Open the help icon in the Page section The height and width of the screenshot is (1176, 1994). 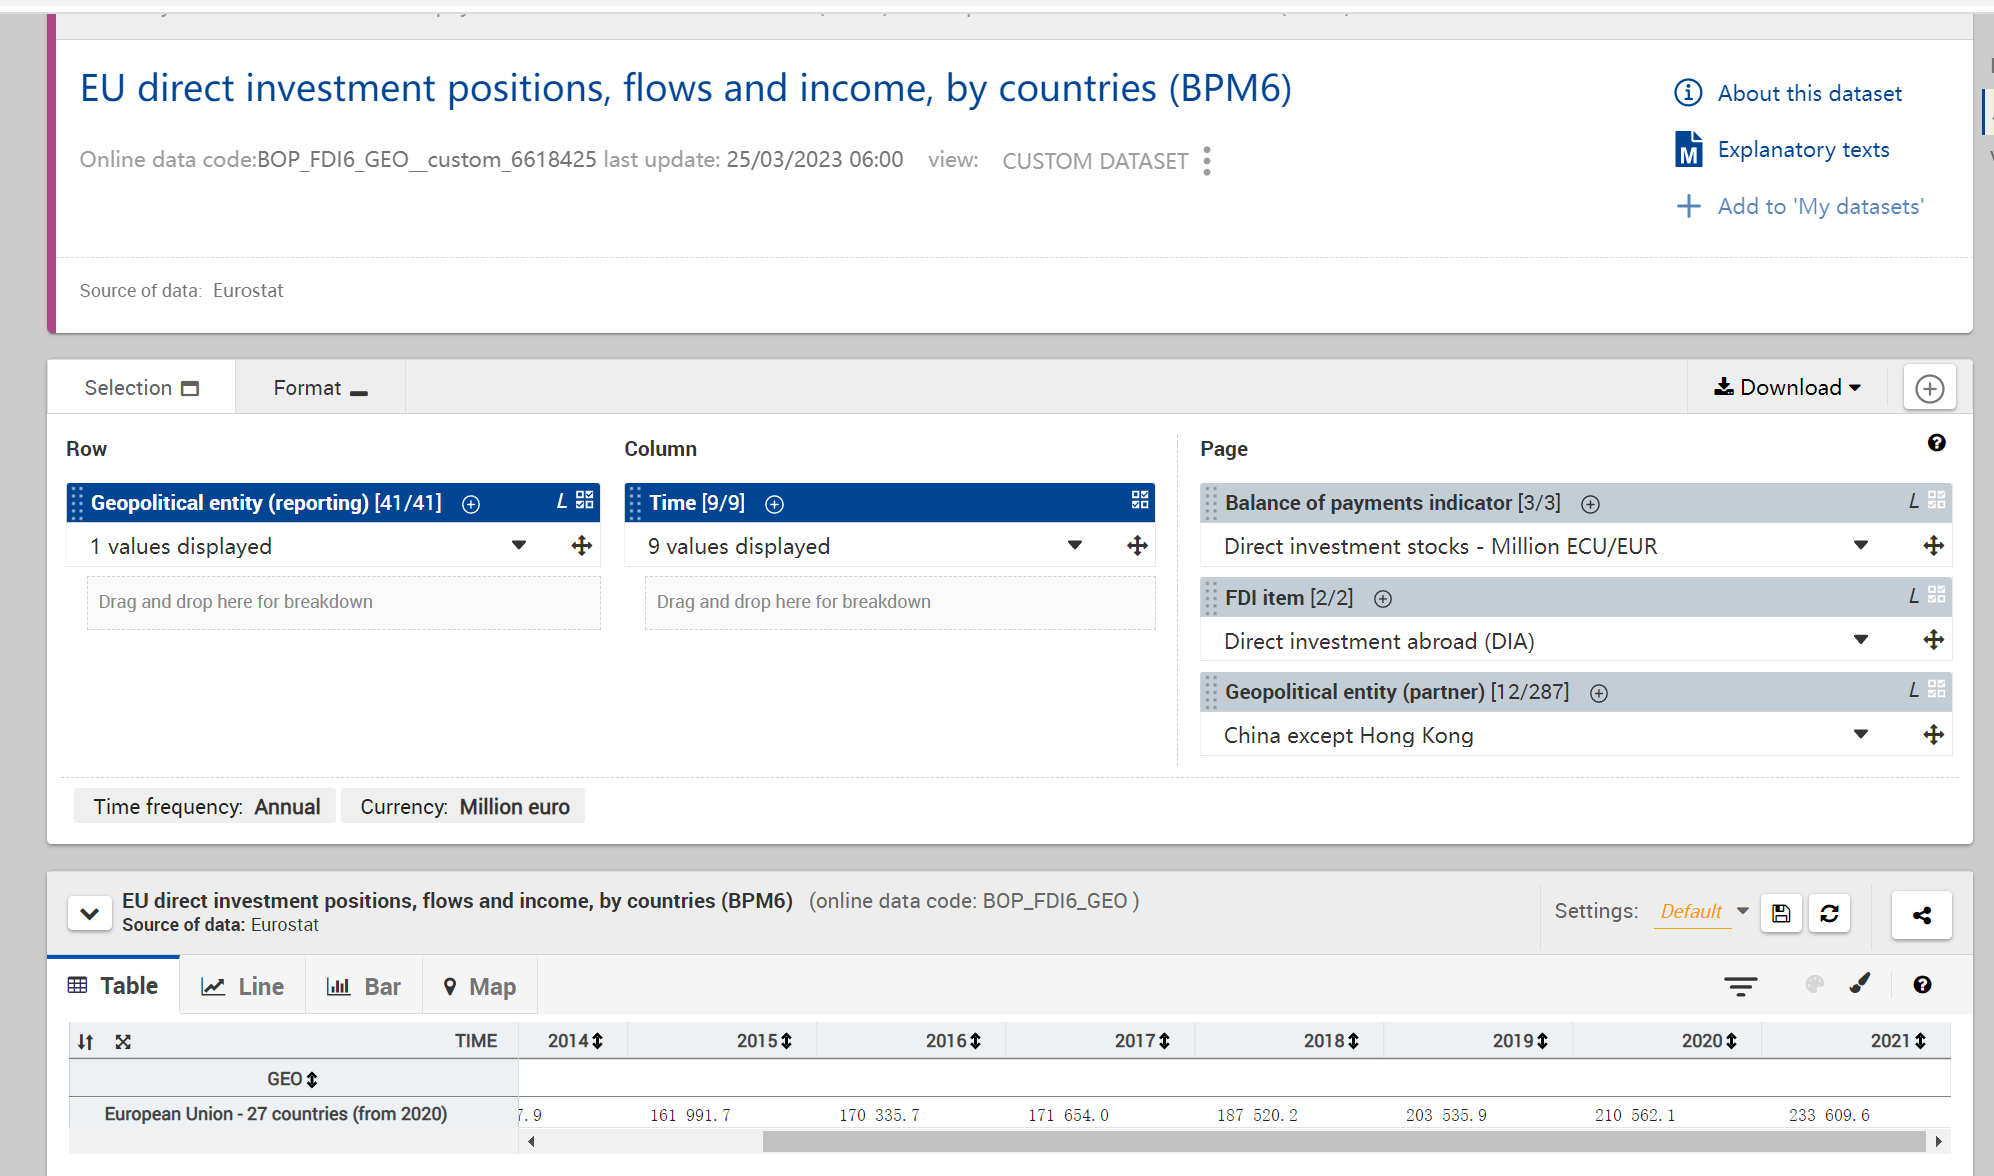[1936, 443]
